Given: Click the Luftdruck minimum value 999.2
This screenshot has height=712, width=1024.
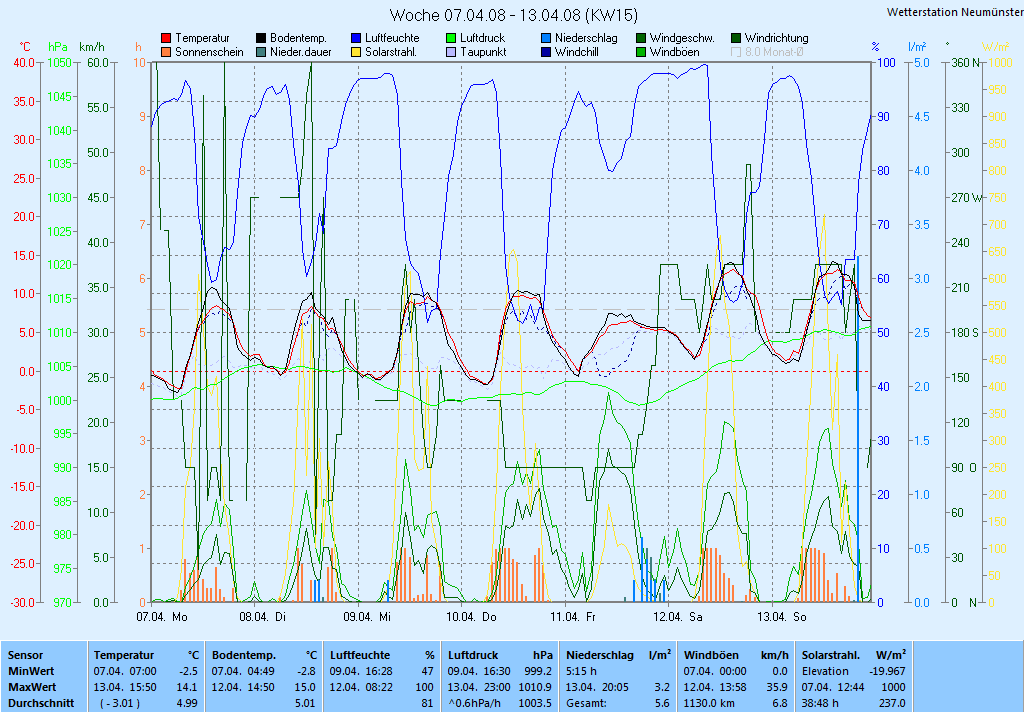Looking at the screenshot, I should [x=538, y=671].
